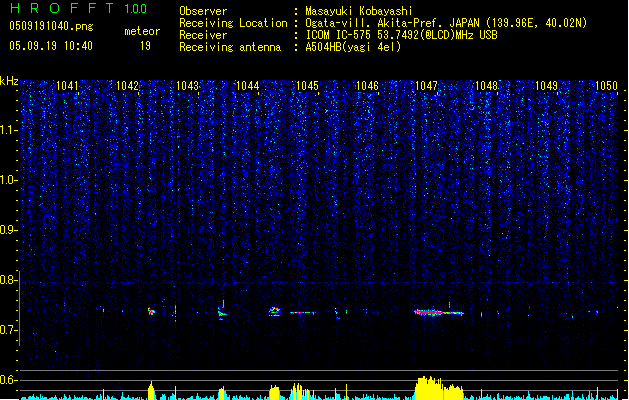
Task: Click the 1.0 kHz axis label
Action: tap(9, 180)
